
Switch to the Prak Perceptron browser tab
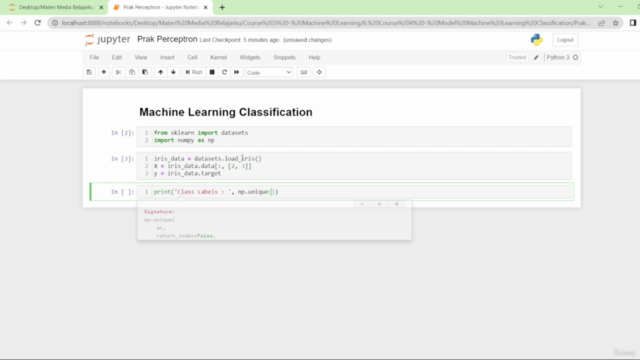pos(161,7)
